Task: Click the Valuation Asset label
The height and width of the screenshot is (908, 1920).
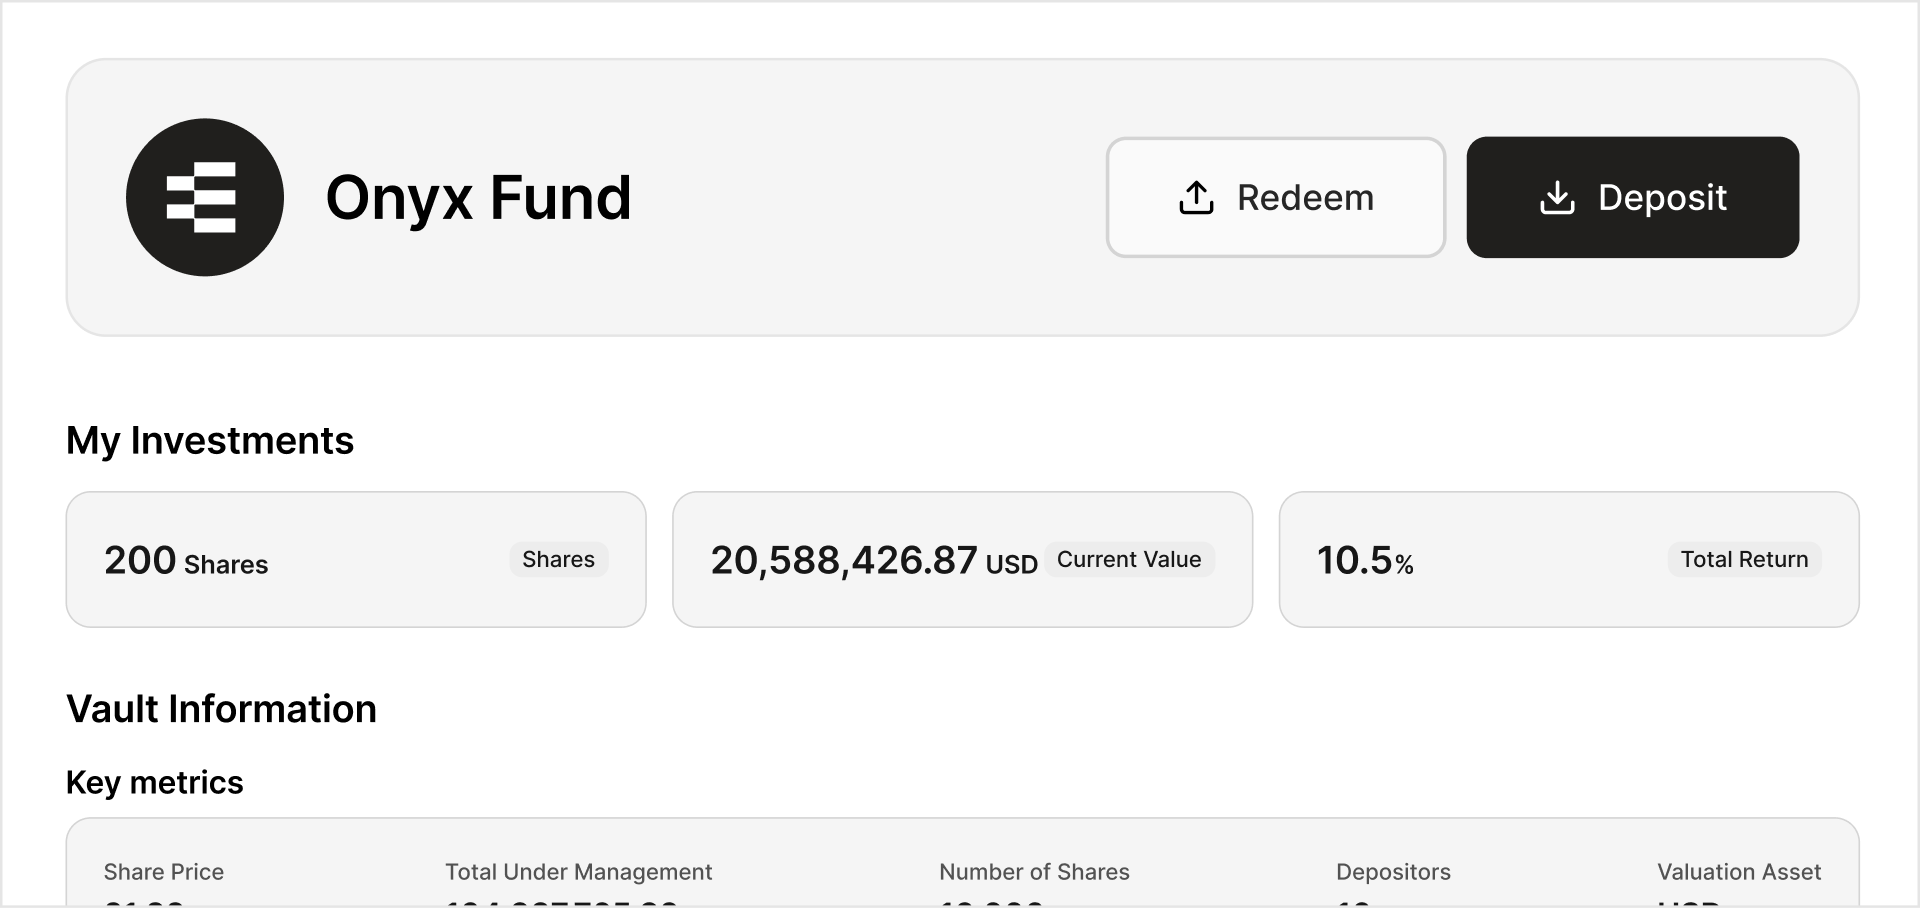Action: pyautogui.click(x=1739, y=872)
